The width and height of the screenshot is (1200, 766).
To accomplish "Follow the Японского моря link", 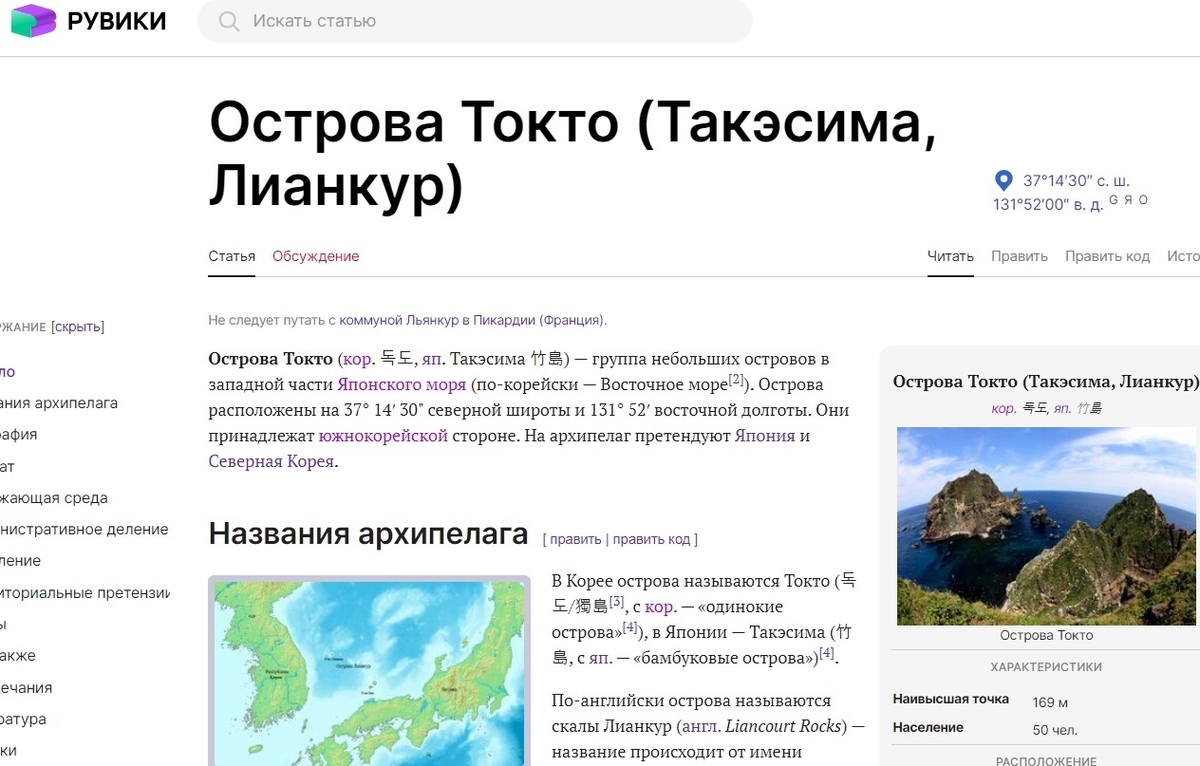I will (401, 384).
